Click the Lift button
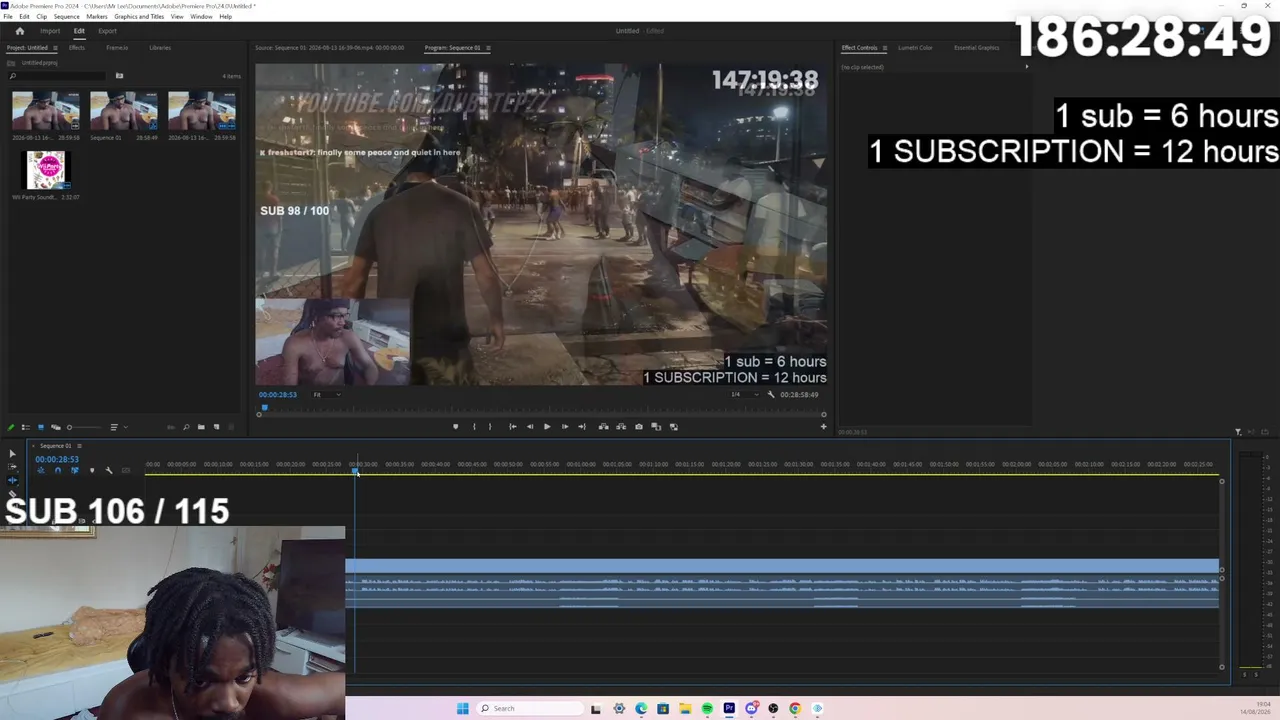This screenshot has height=720, width=1280. (x=604, y=427)
